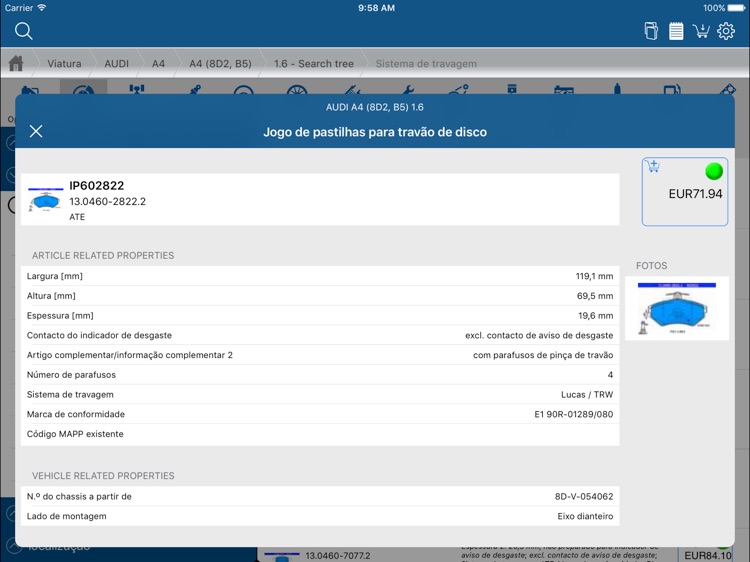Add IP602822 to cart via cart-plus icon
Screen dimensions: 750x562
click(x=653, y=166)
